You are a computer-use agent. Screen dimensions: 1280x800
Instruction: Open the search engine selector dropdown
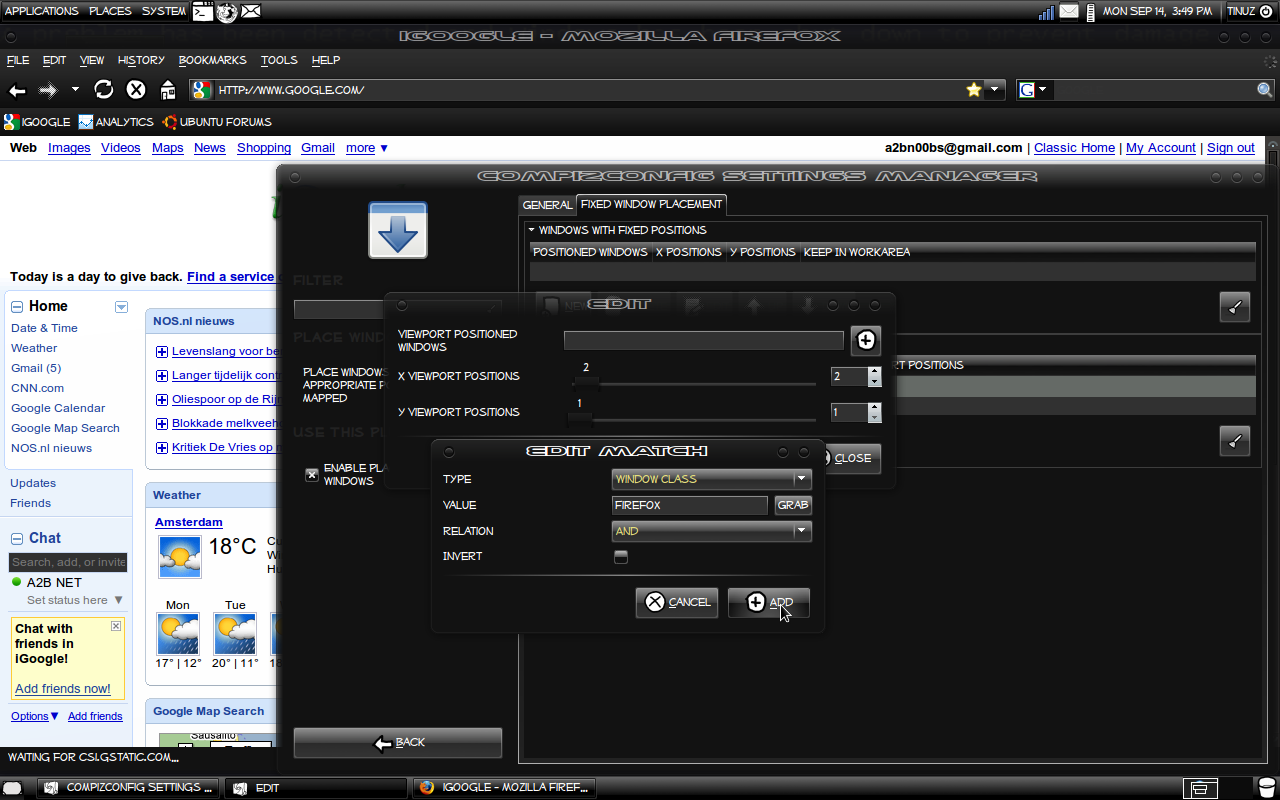coord(1034,90)
